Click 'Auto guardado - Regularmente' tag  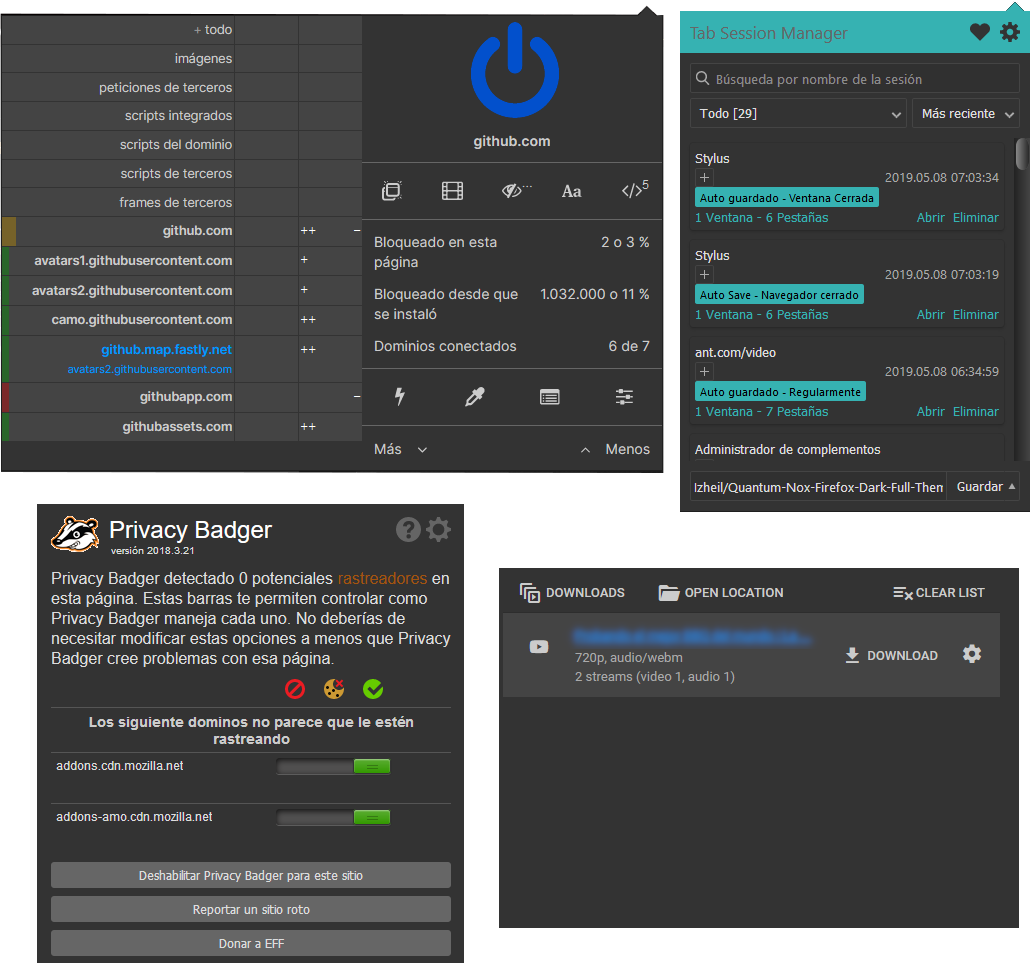point(780,392)
